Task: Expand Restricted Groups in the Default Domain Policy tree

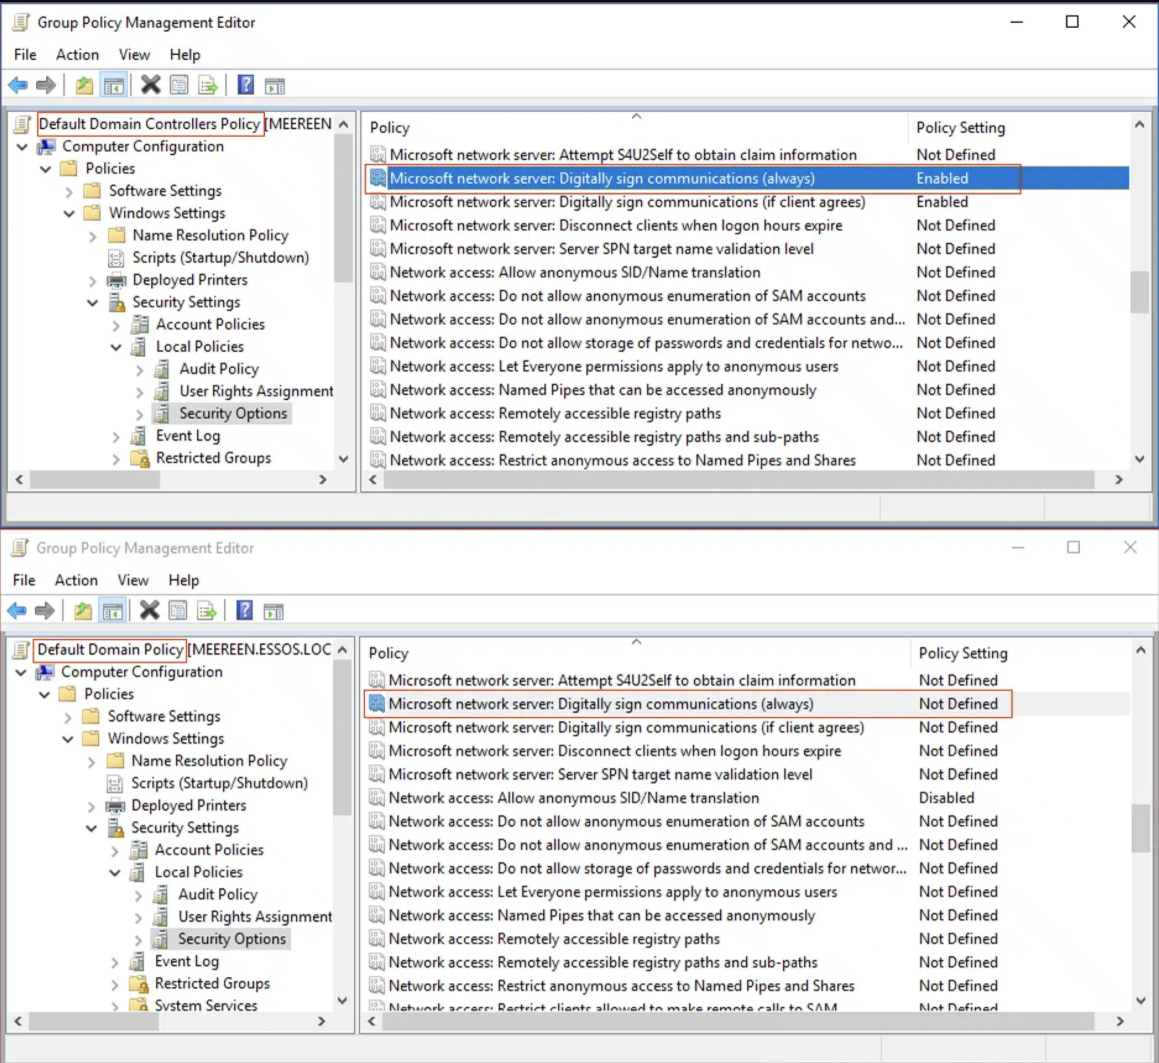Action: pyautogui.click(x=115, y=985)
